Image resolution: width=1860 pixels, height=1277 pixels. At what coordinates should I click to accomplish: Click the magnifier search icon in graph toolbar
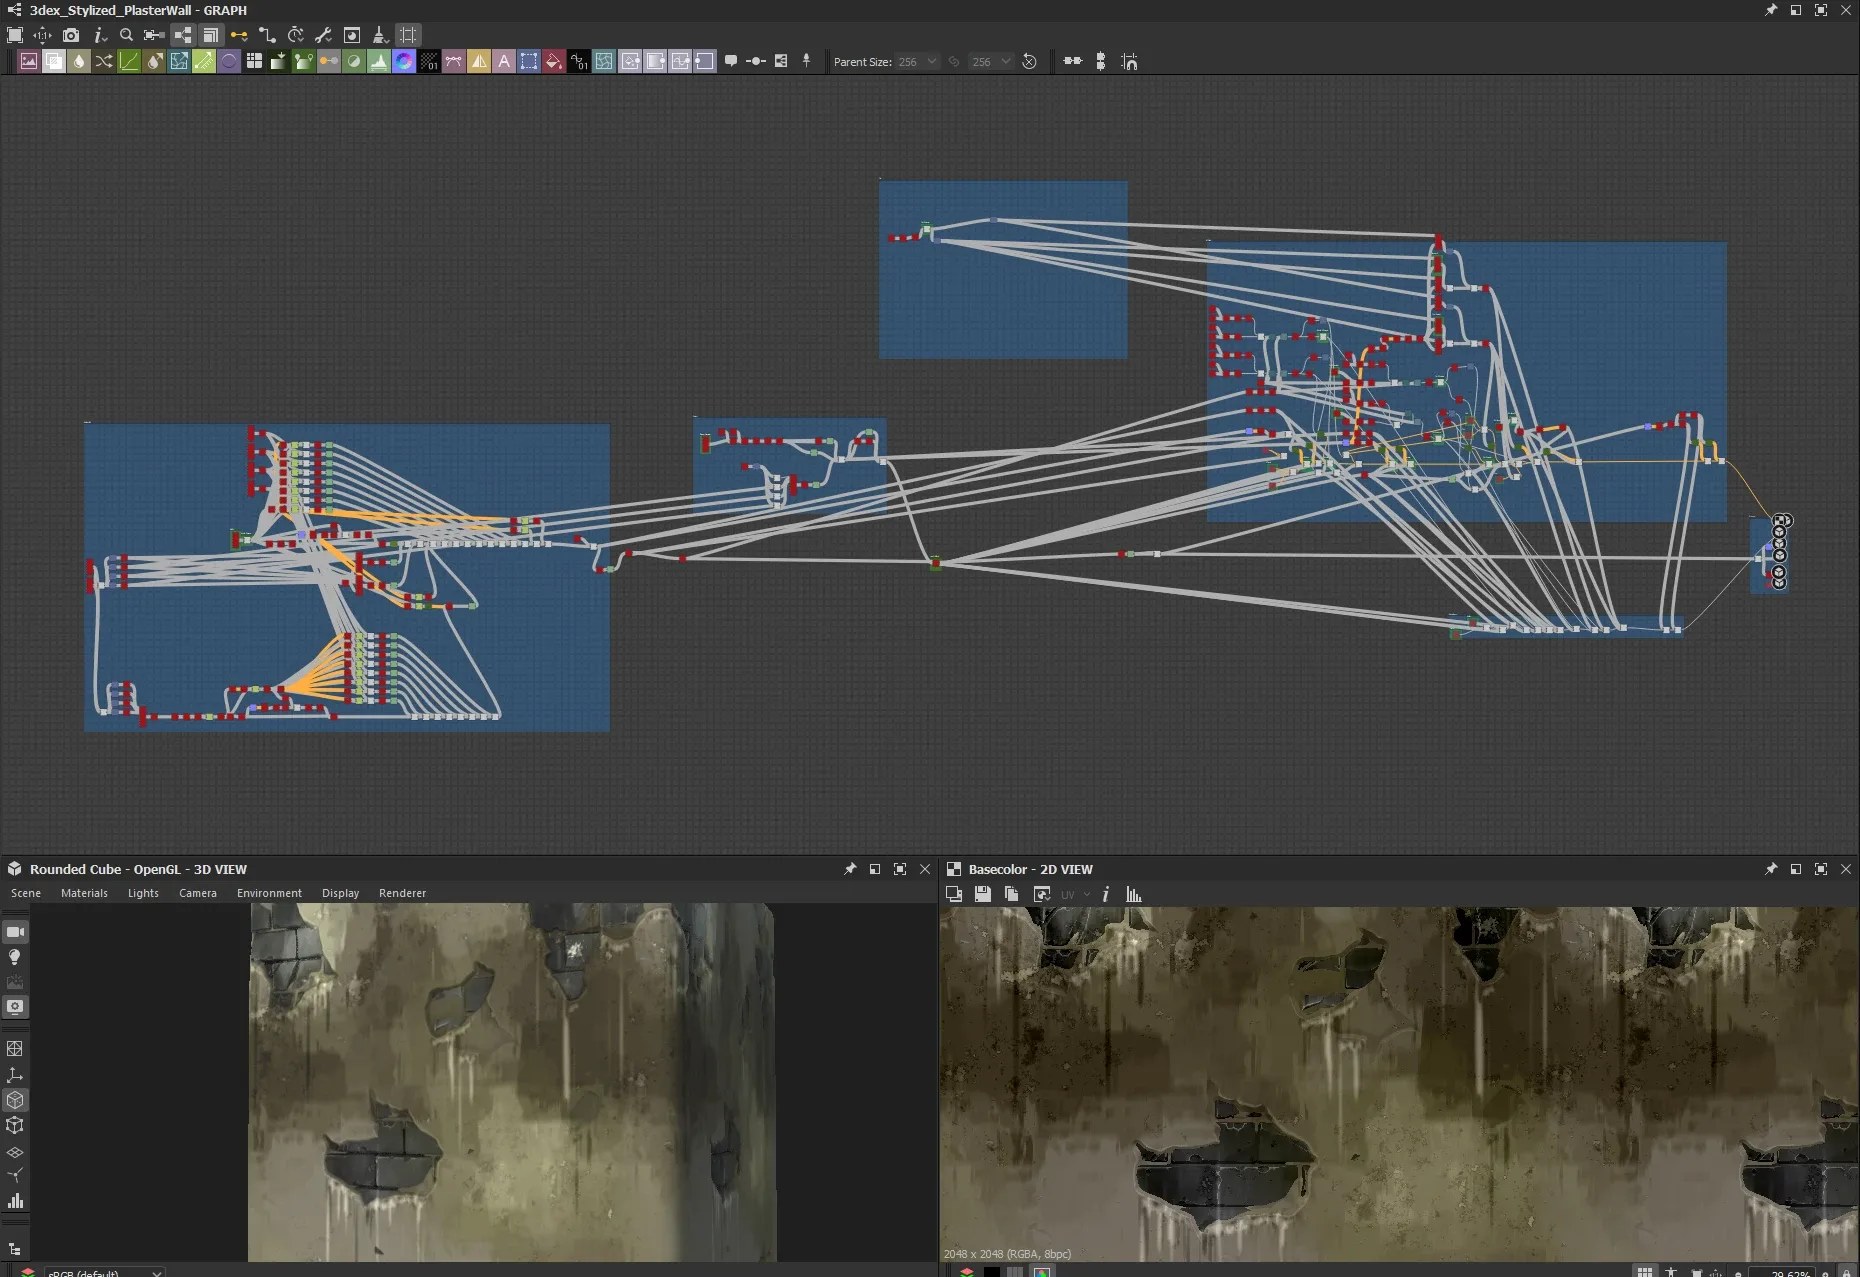[126, 35]
